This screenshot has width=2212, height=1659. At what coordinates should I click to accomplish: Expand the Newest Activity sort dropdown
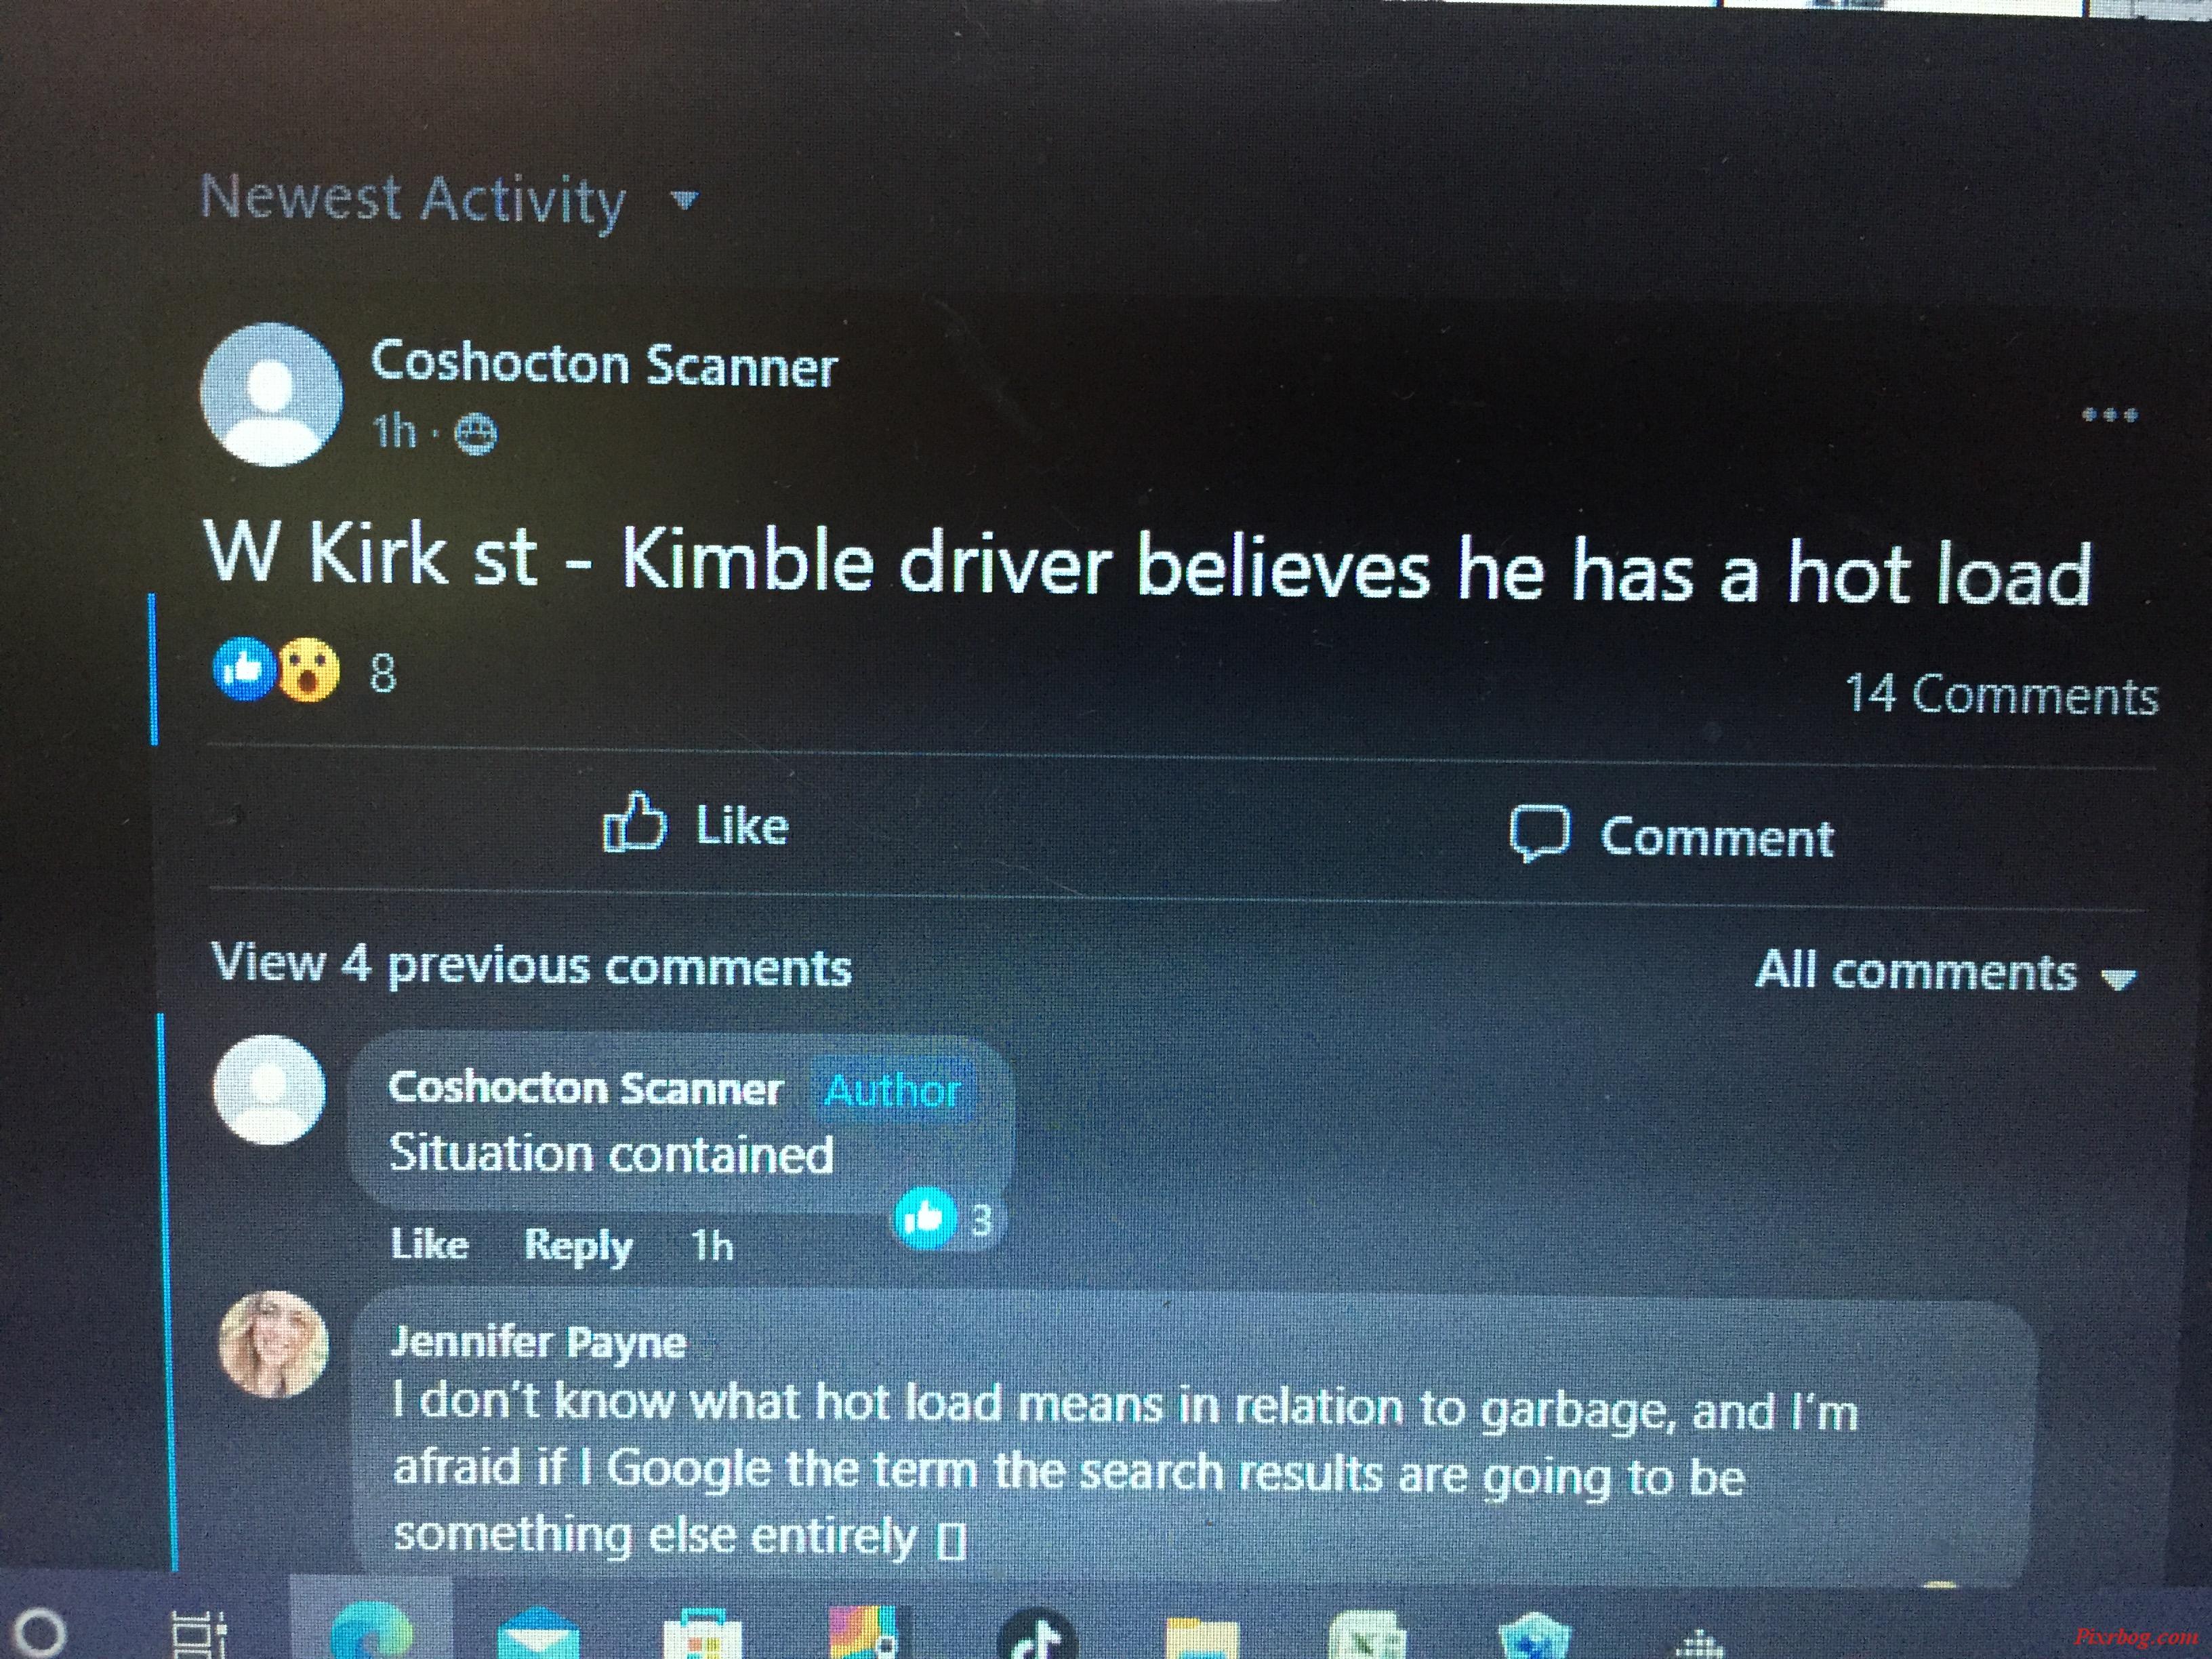click(x=449, y=199)
